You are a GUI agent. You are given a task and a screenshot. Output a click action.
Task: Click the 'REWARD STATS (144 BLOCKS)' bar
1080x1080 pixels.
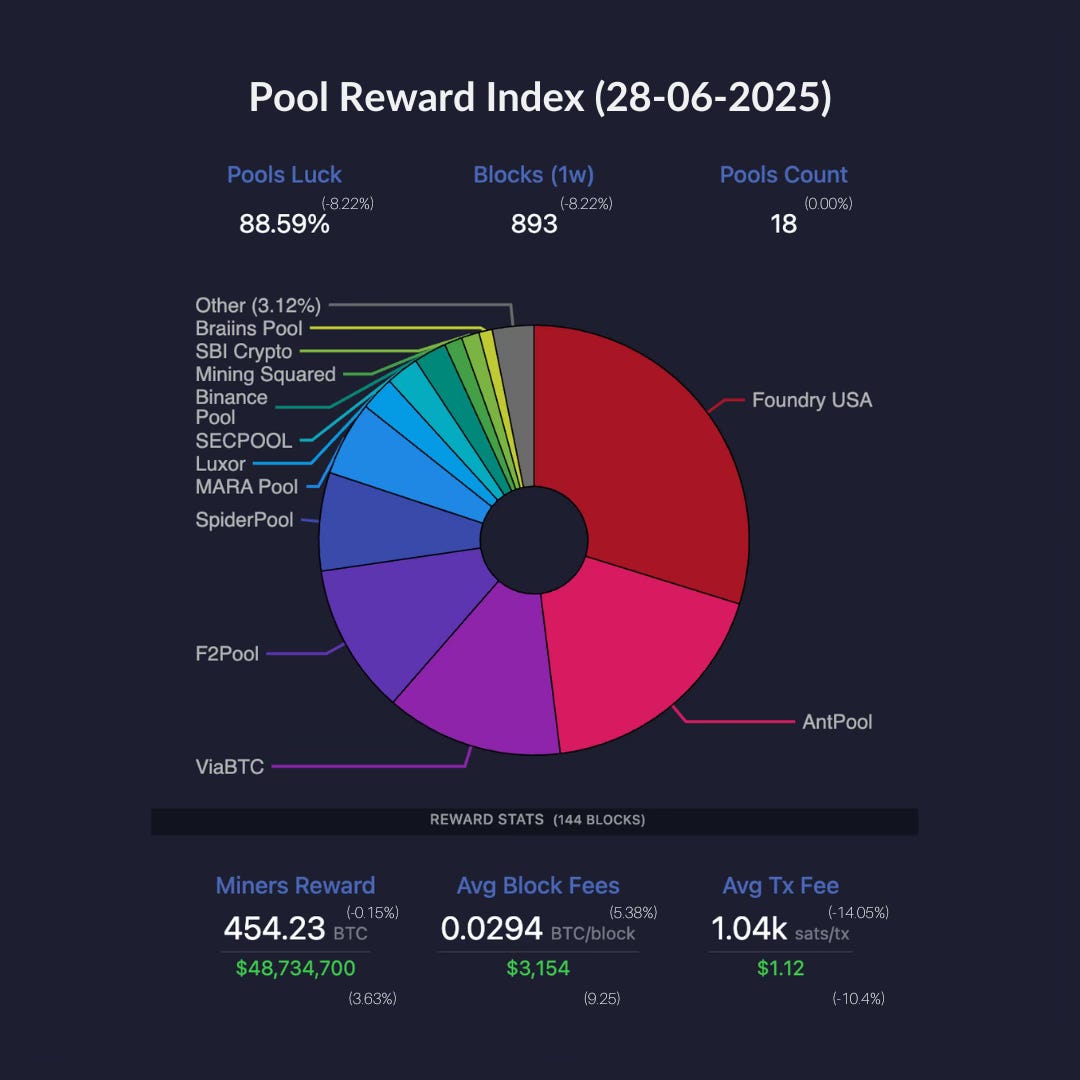click(534, 821)
